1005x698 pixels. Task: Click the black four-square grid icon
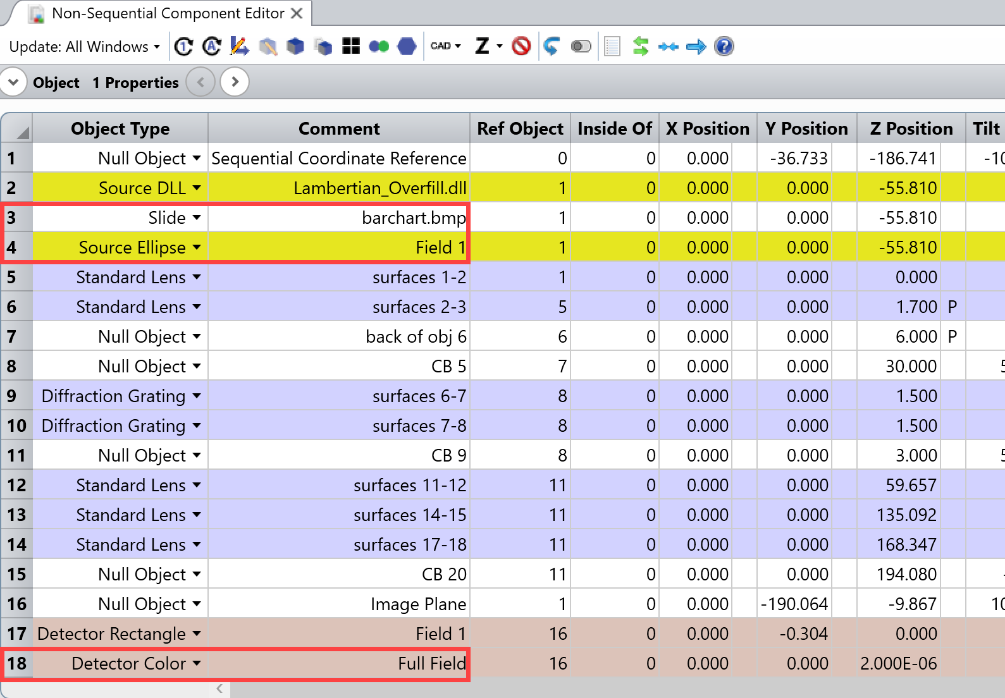(351, 46)
